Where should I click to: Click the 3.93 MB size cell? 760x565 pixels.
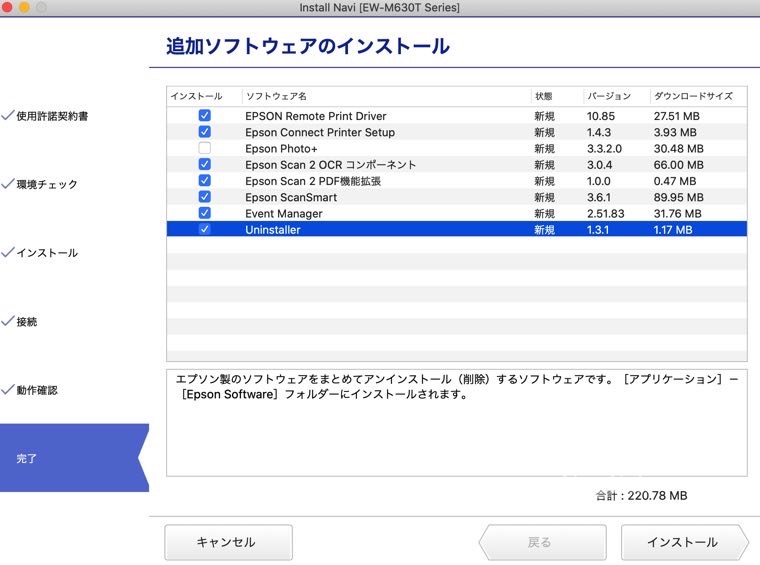click(x=675, y=132)
